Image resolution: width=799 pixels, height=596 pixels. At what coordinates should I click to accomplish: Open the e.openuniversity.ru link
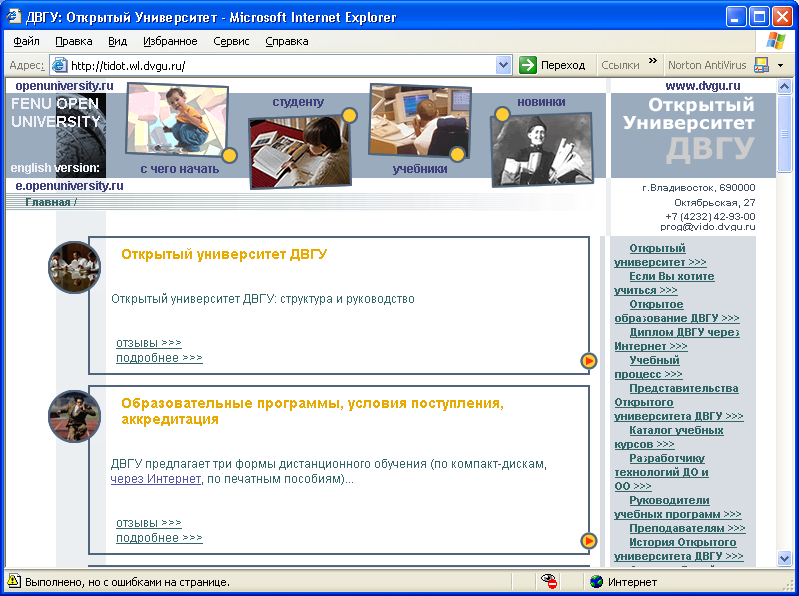69,185
